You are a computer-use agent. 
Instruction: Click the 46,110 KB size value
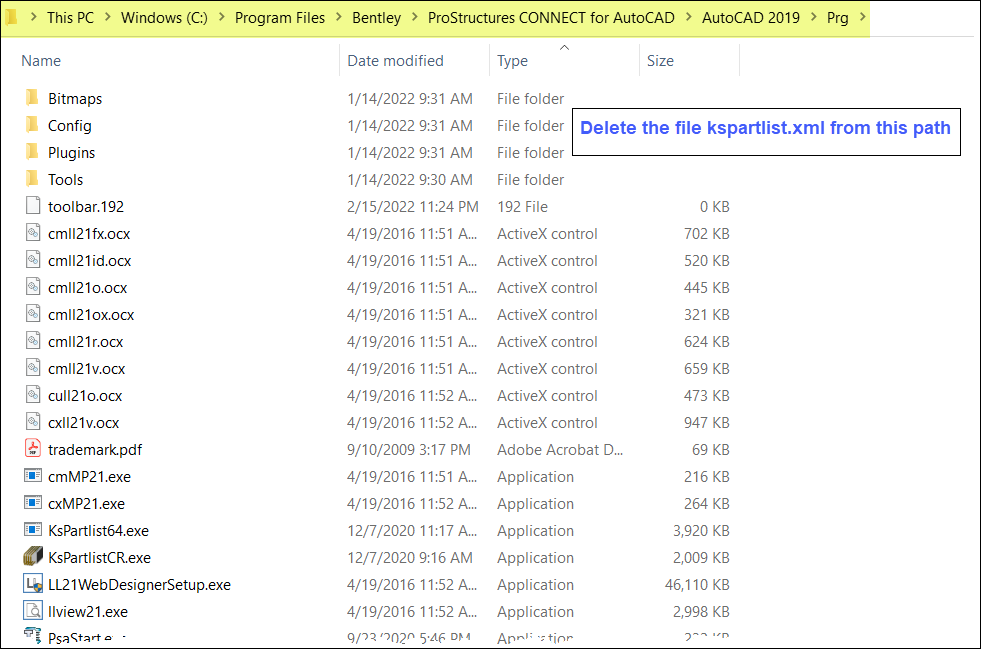click(x=698, y=585)
